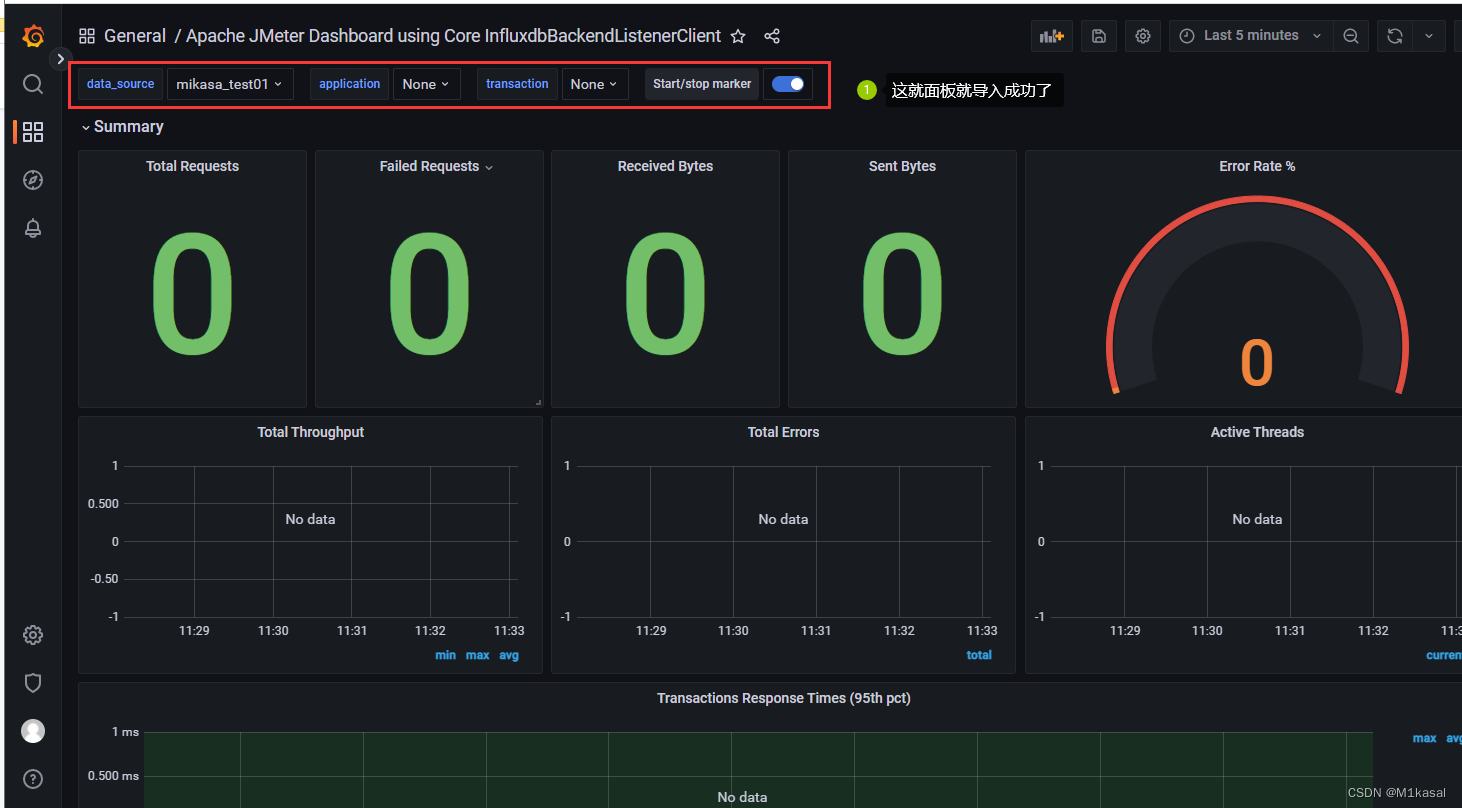The width and height of the screenshot is (1462, 808).
Task: Select avg legend in Total Throughput
Action: tap(509, 655)
